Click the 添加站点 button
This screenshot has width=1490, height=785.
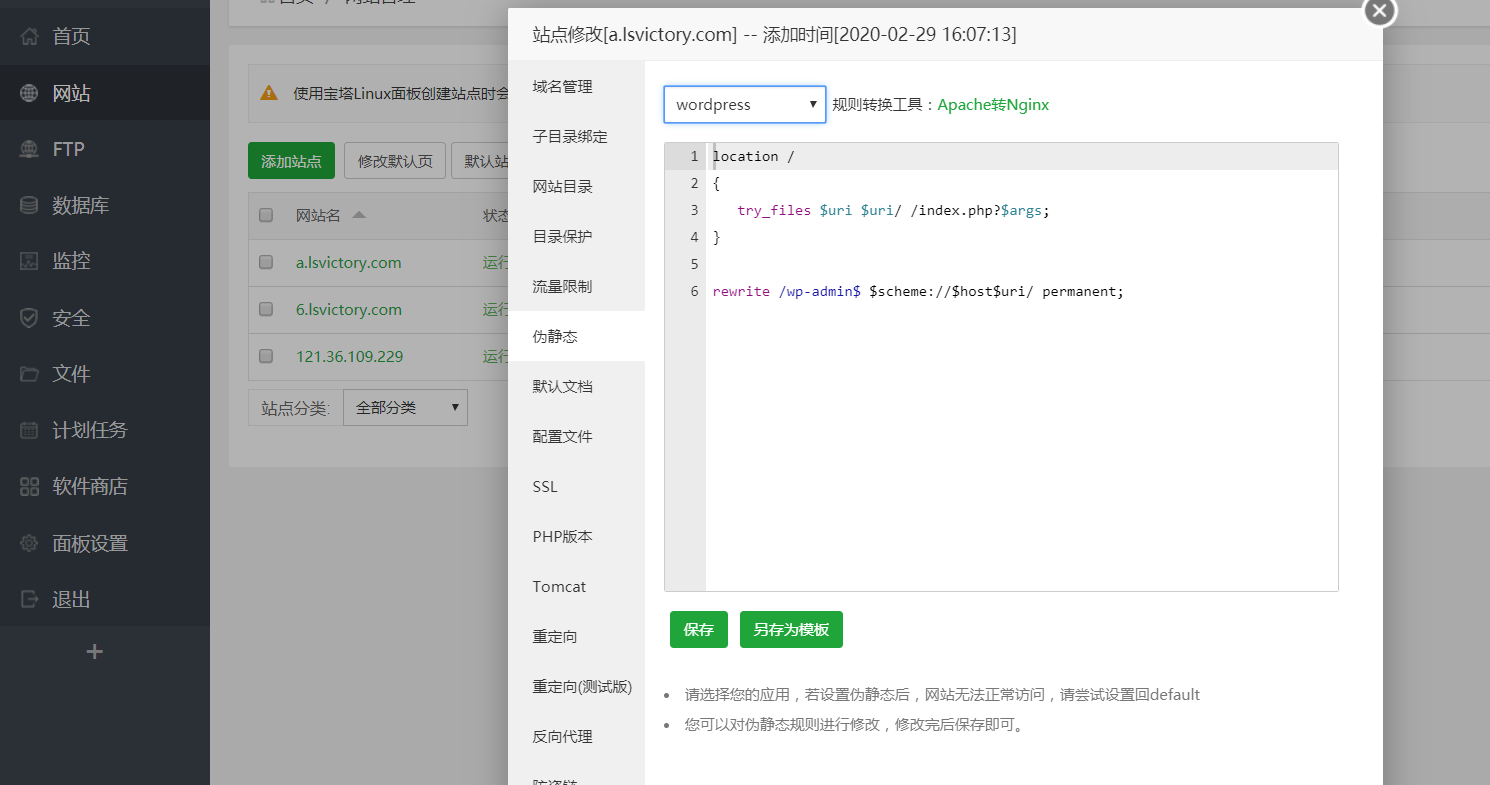click(291, 161)
